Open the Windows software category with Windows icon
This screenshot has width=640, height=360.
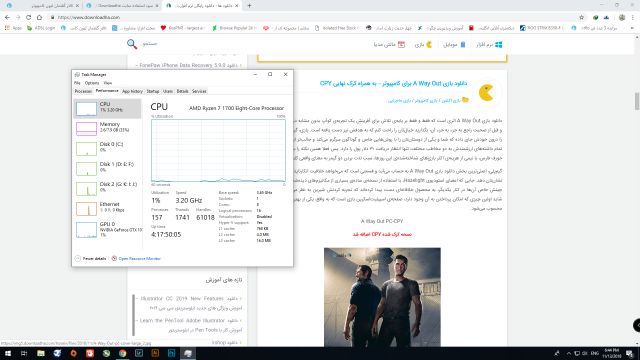pos(489,44)
